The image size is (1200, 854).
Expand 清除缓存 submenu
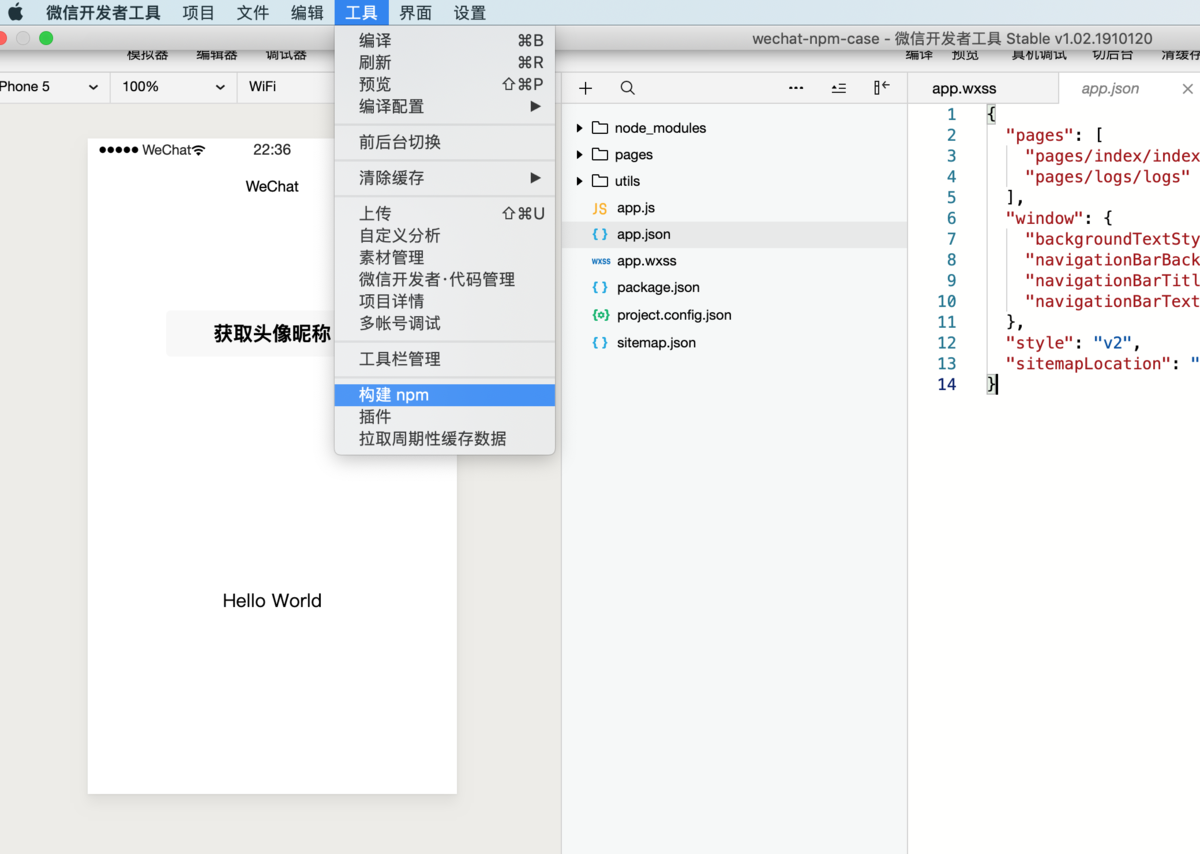point(445,178)
